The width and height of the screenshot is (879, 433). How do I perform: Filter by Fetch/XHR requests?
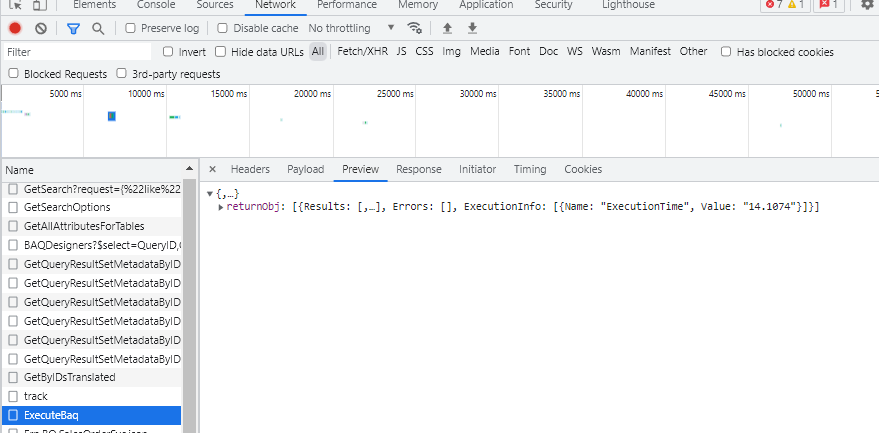pyautogui.click(x=362, y=52)
